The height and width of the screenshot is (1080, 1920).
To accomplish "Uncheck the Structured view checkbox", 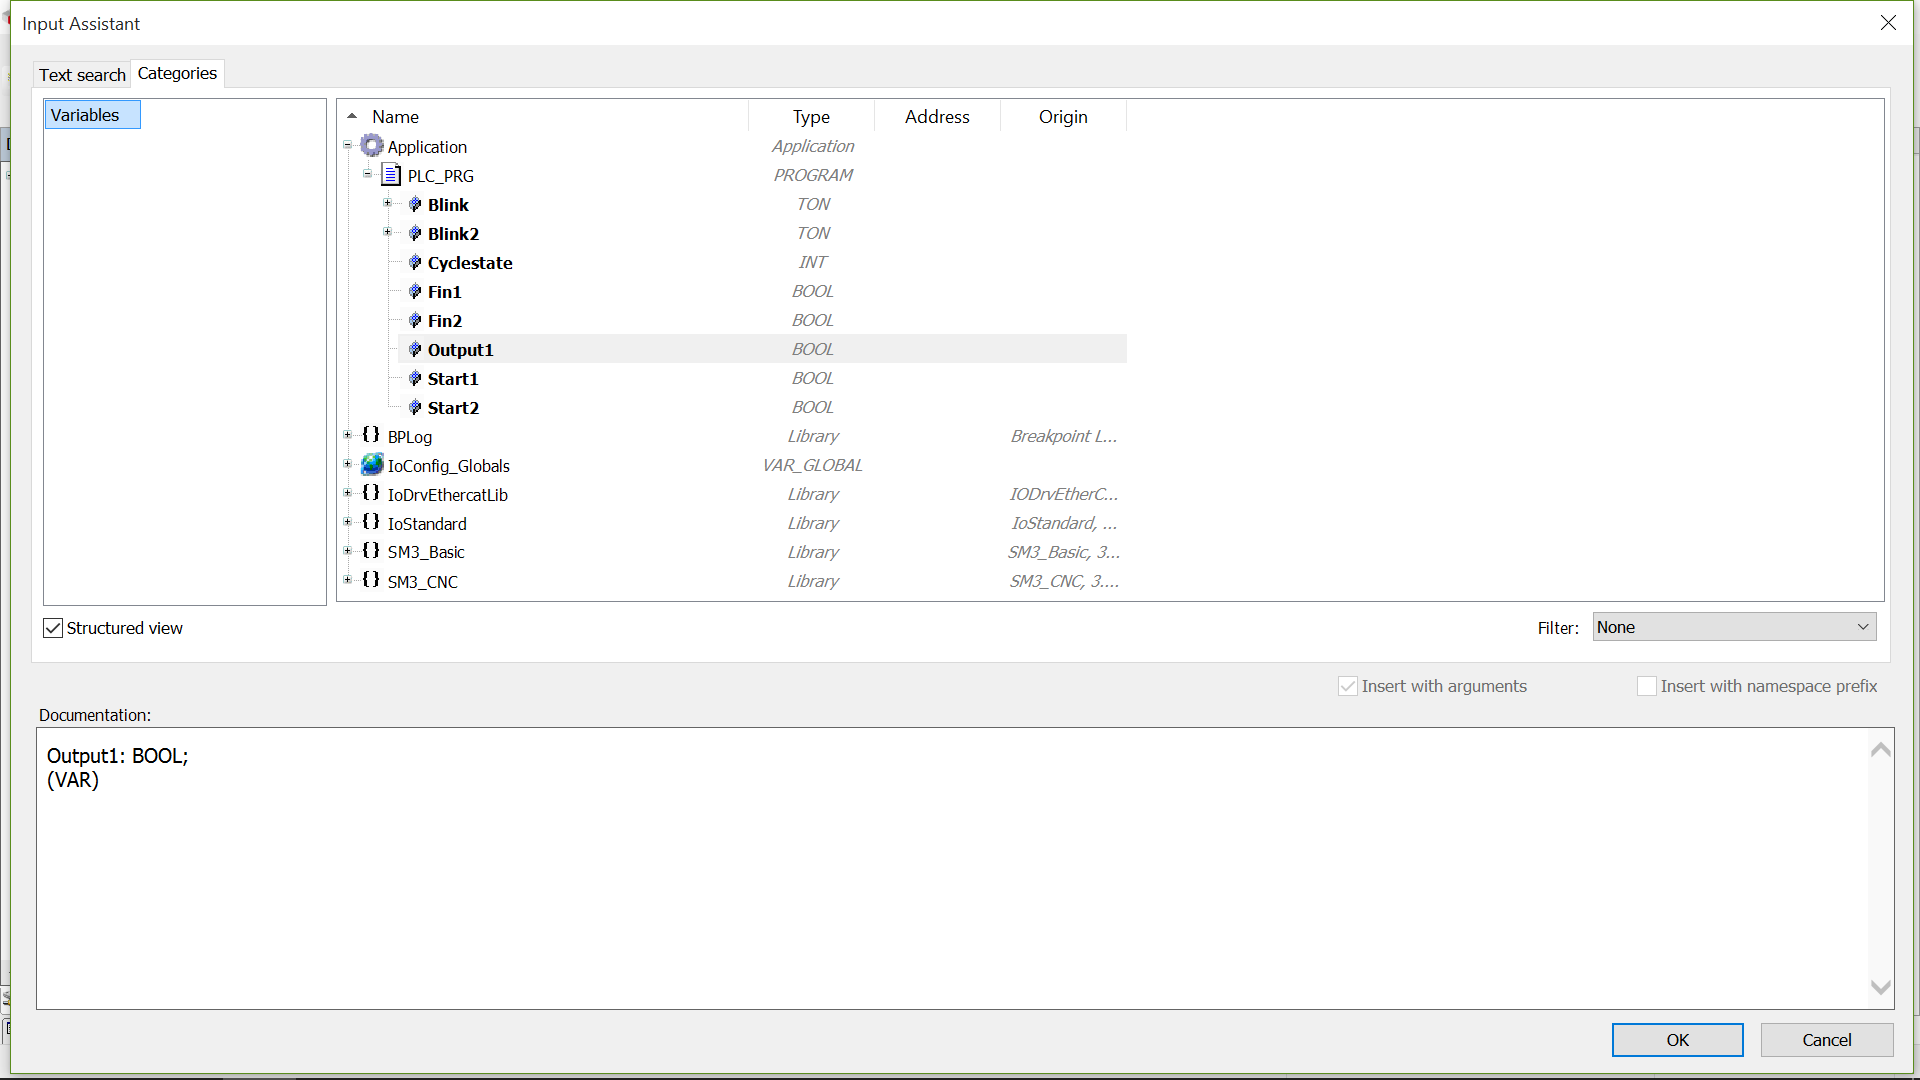I will point(53,628).
